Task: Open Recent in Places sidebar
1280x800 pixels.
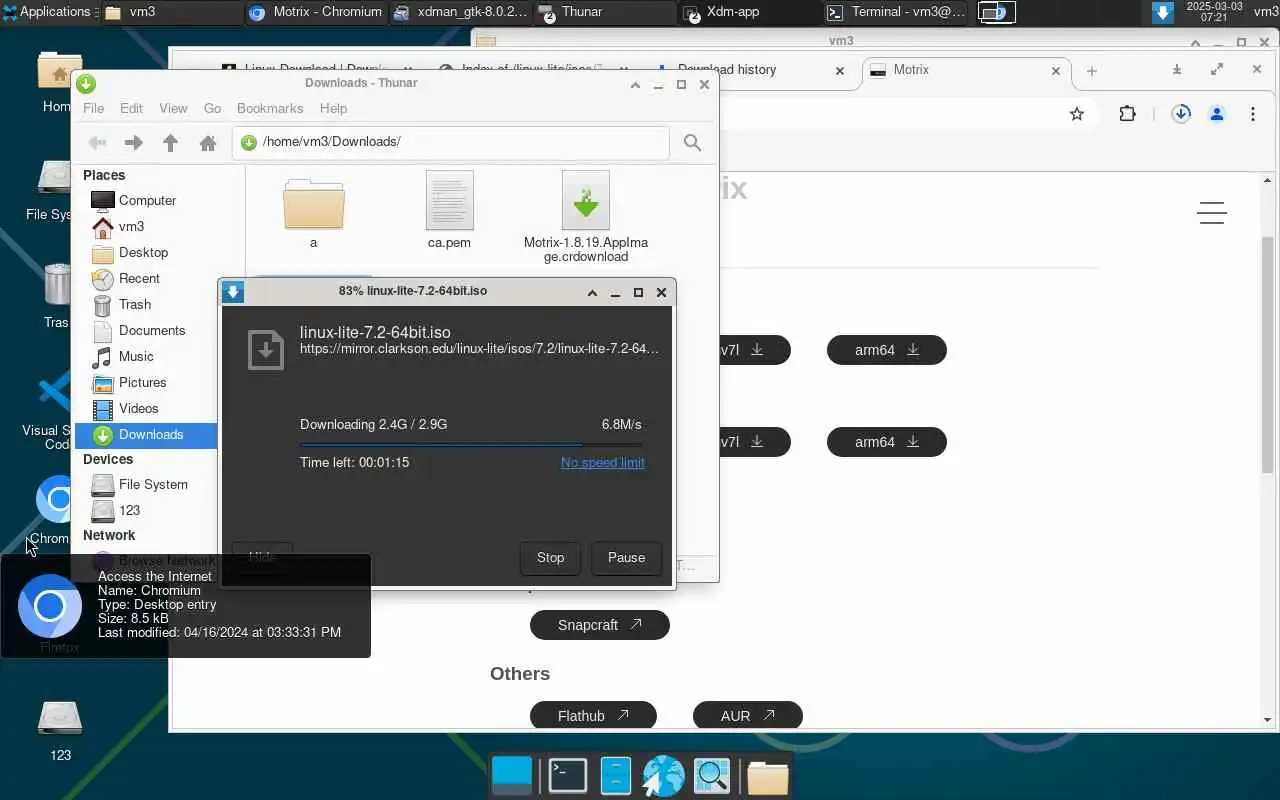Action: coord(139,278)
